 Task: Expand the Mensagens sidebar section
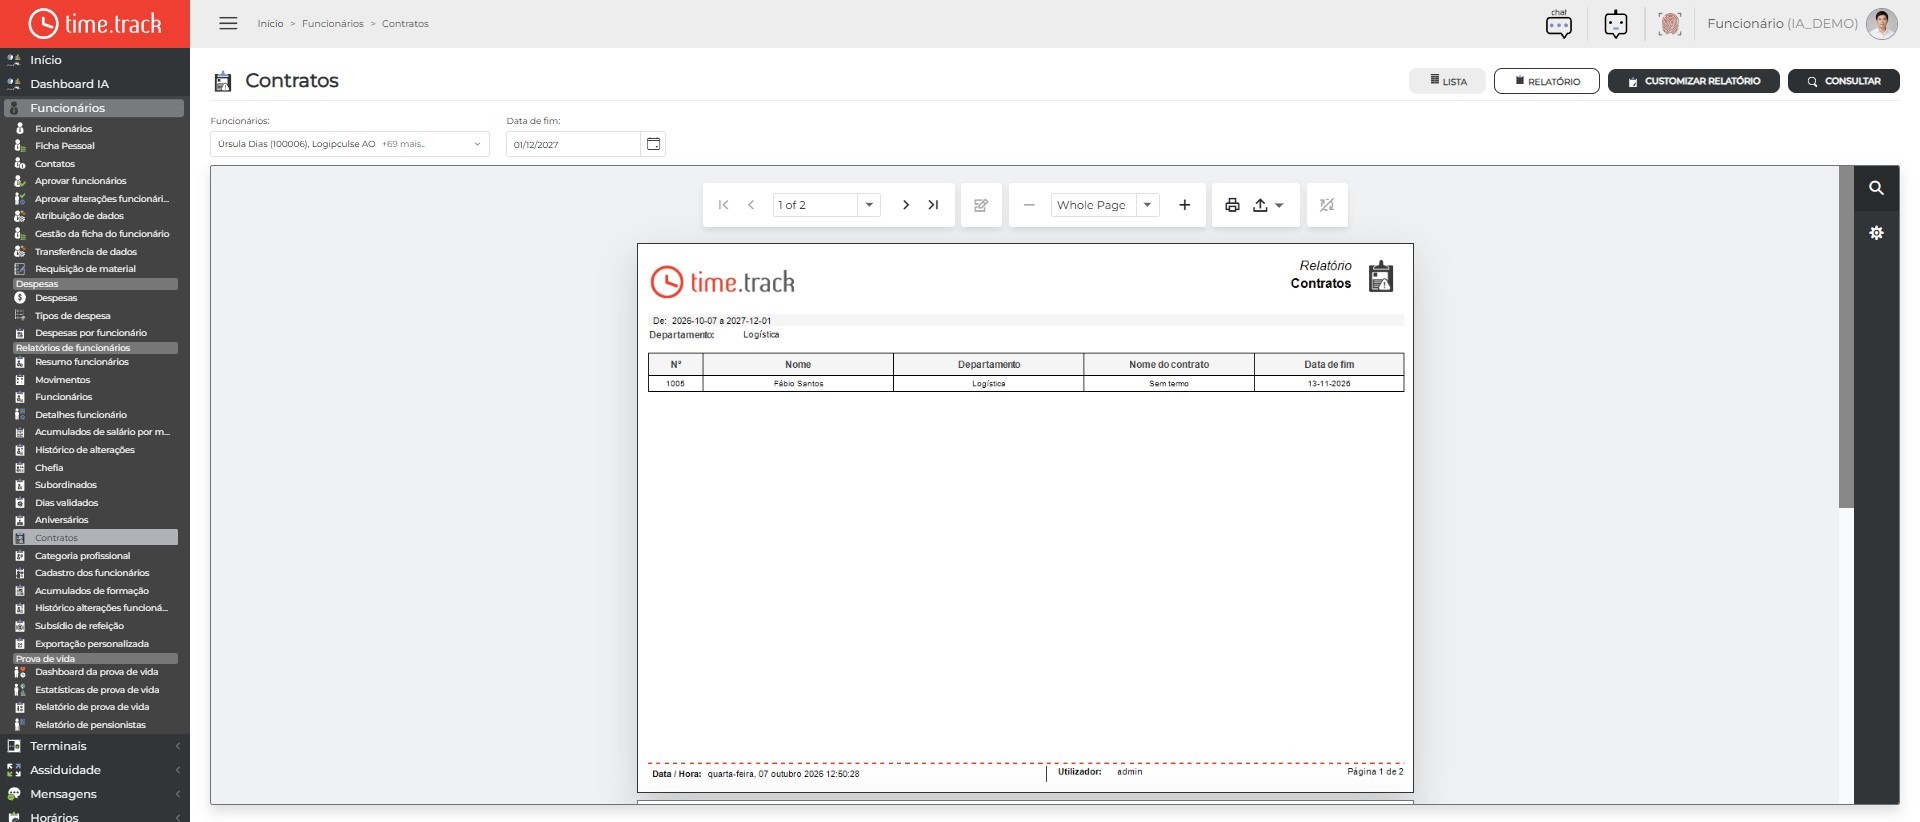point(95,794)
